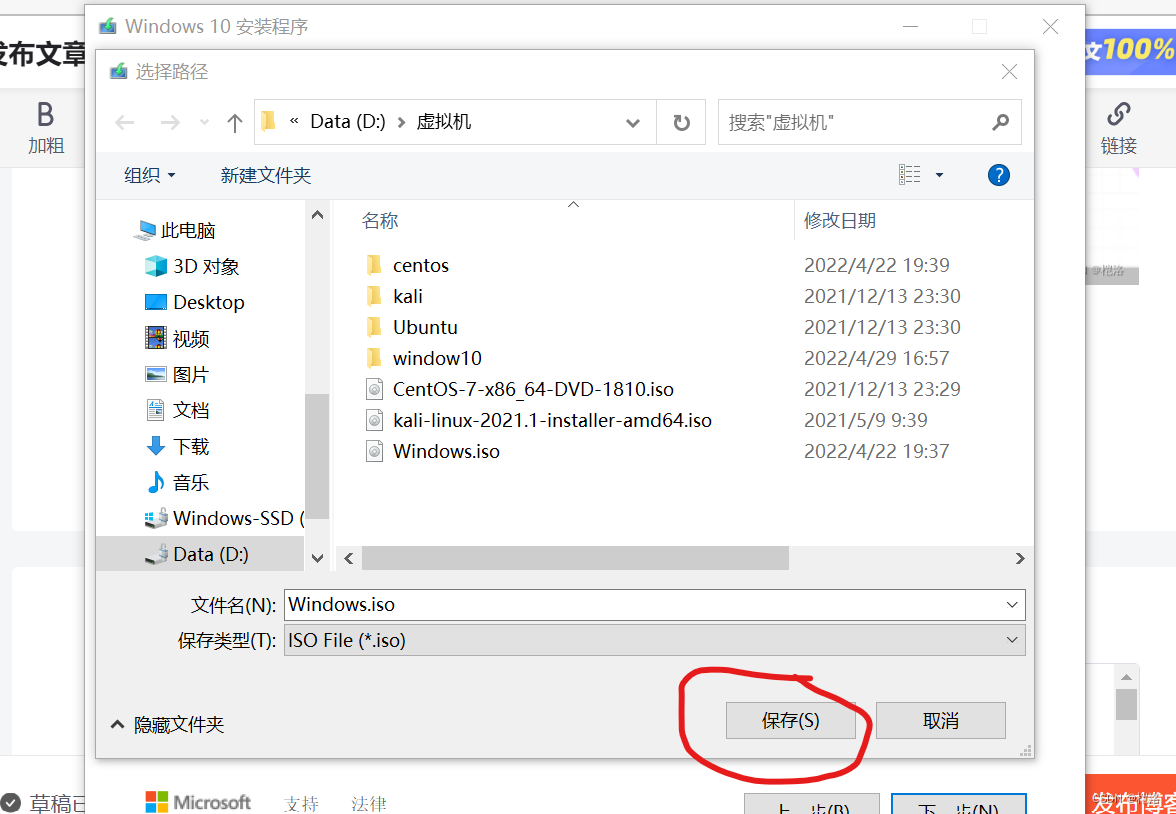Screen dimensions: 1176x814
Task: Open the view options dropdown arrow
Action: [x=939, y=176]
